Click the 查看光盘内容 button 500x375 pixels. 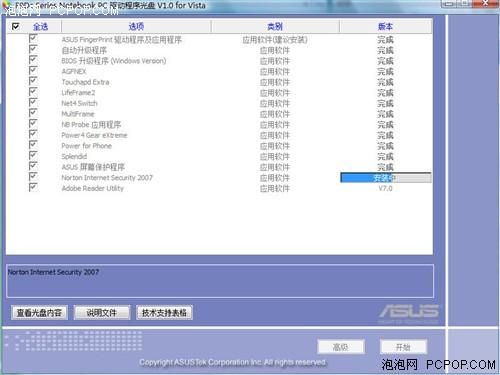coord(39,313)
